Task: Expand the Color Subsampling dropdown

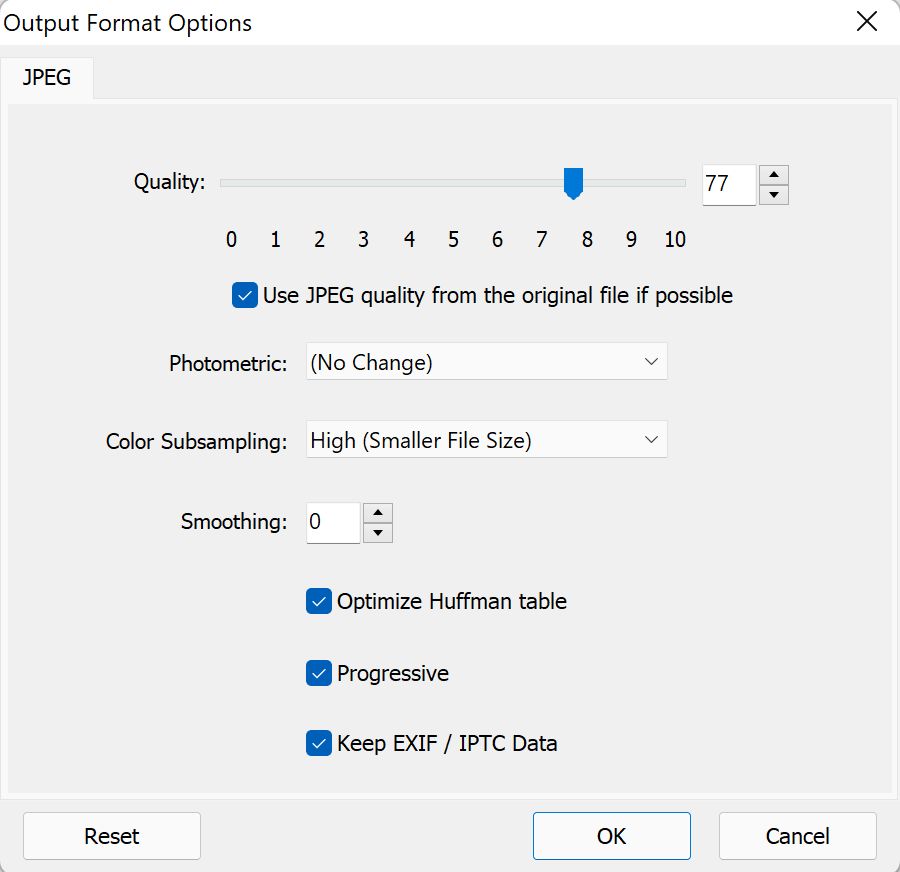Action: [x=487, y=440]
